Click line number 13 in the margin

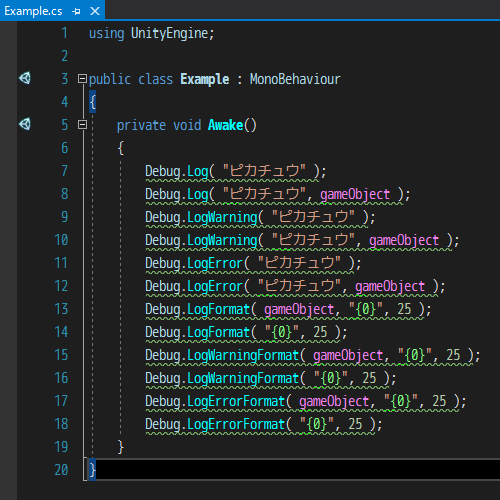(61, 309)
